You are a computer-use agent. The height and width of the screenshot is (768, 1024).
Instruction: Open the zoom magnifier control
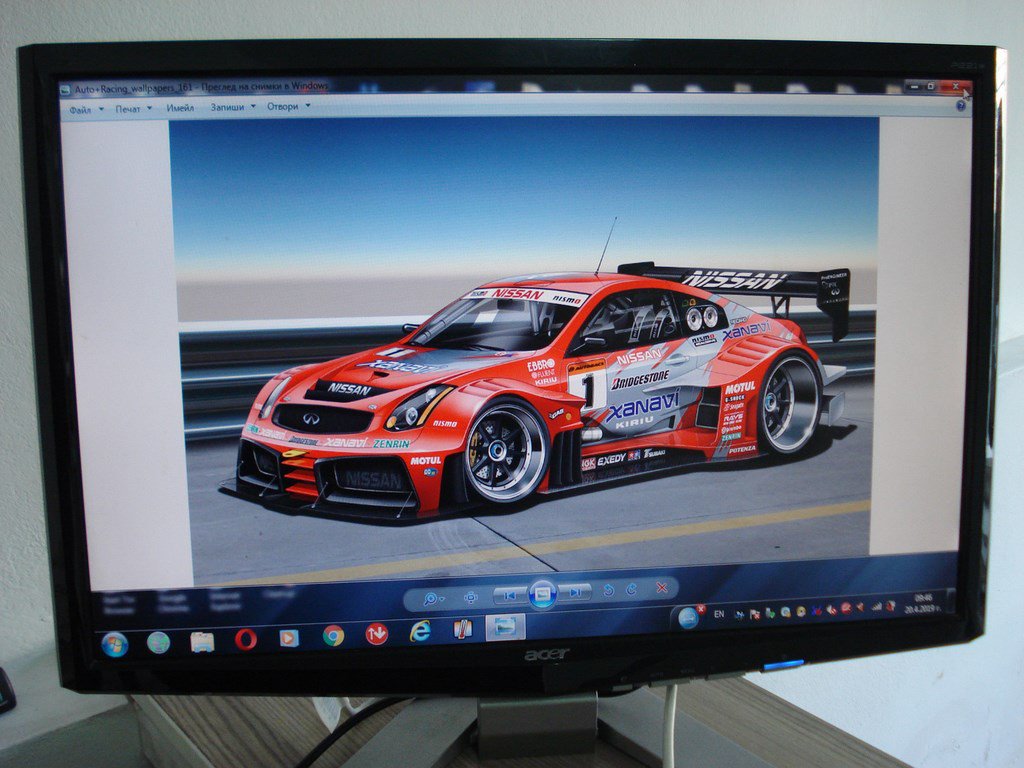tap(432, 598)
